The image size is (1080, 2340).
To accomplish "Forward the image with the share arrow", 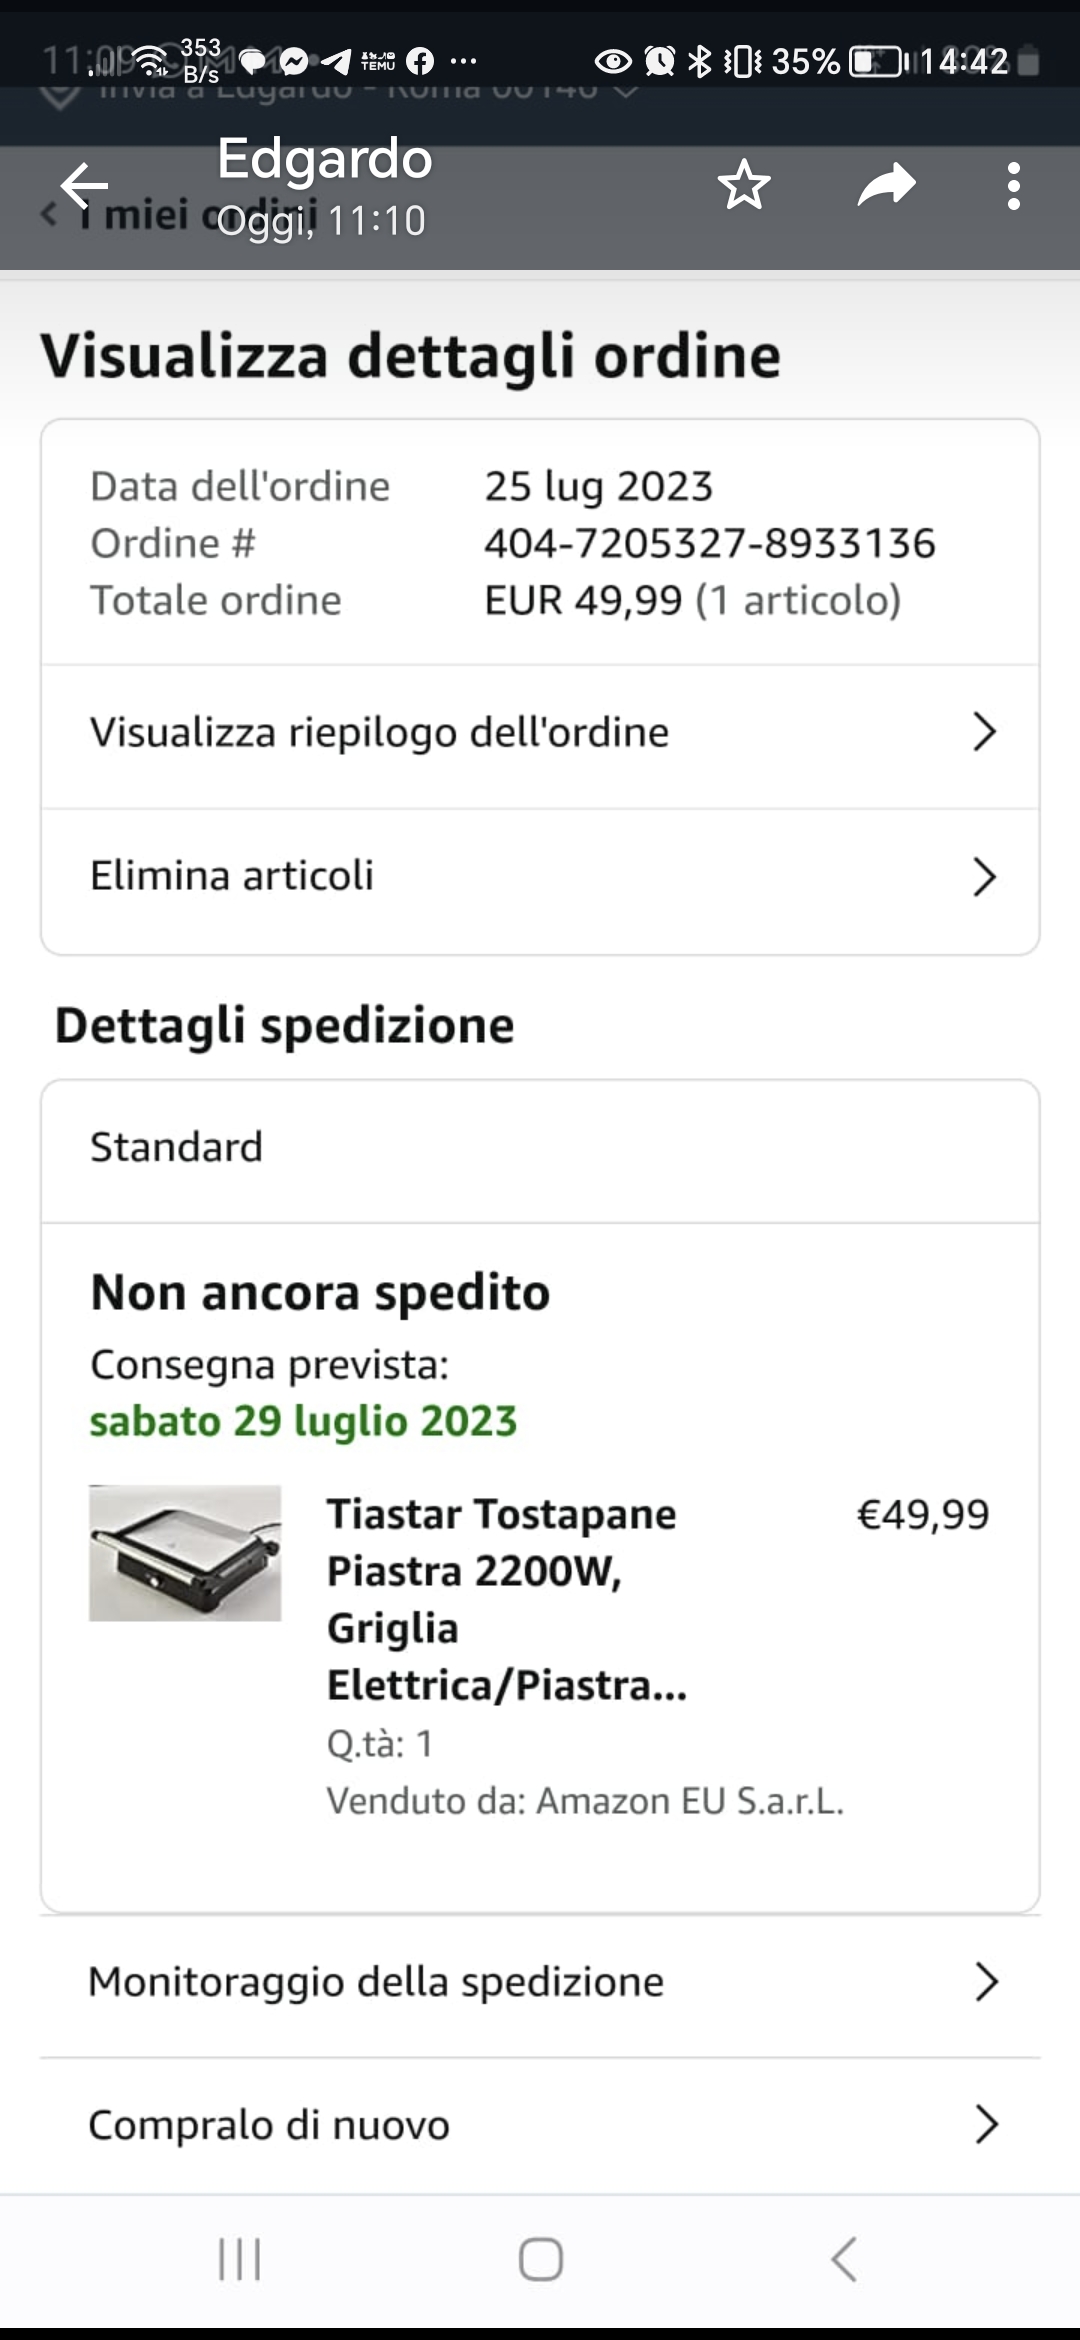I will point(887,185).
